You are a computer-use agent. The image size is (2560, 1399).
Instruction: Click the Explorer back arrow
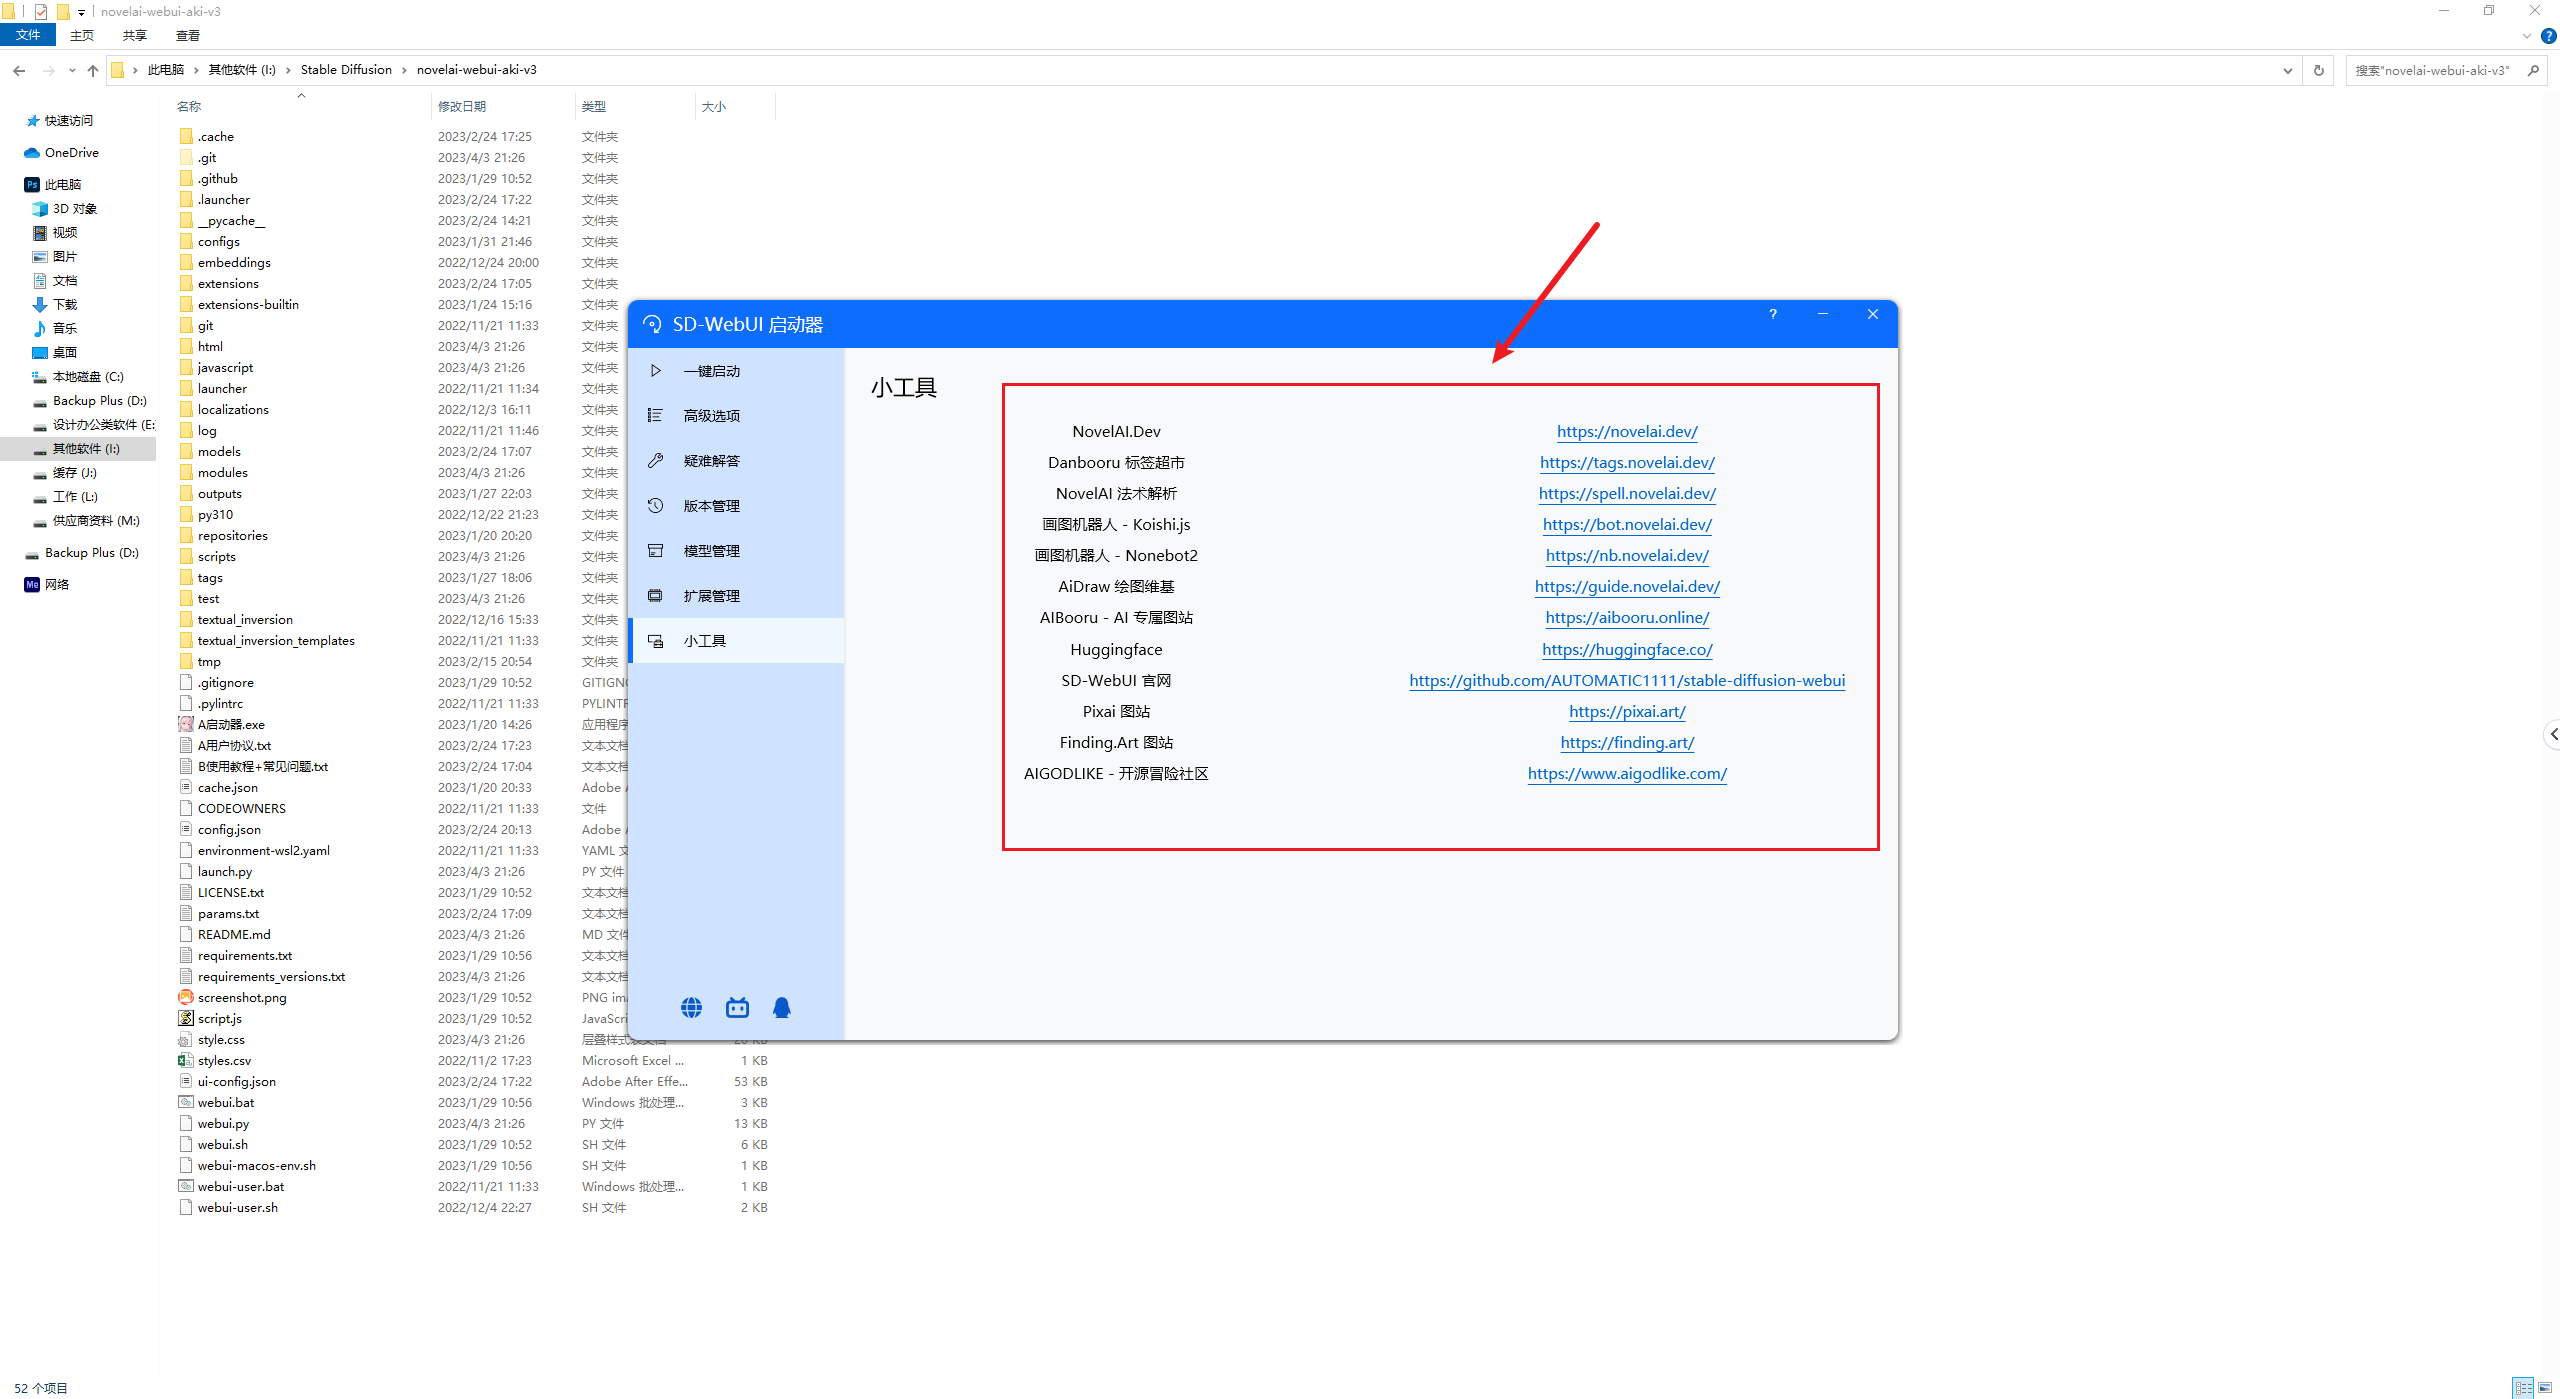(19, 70)
